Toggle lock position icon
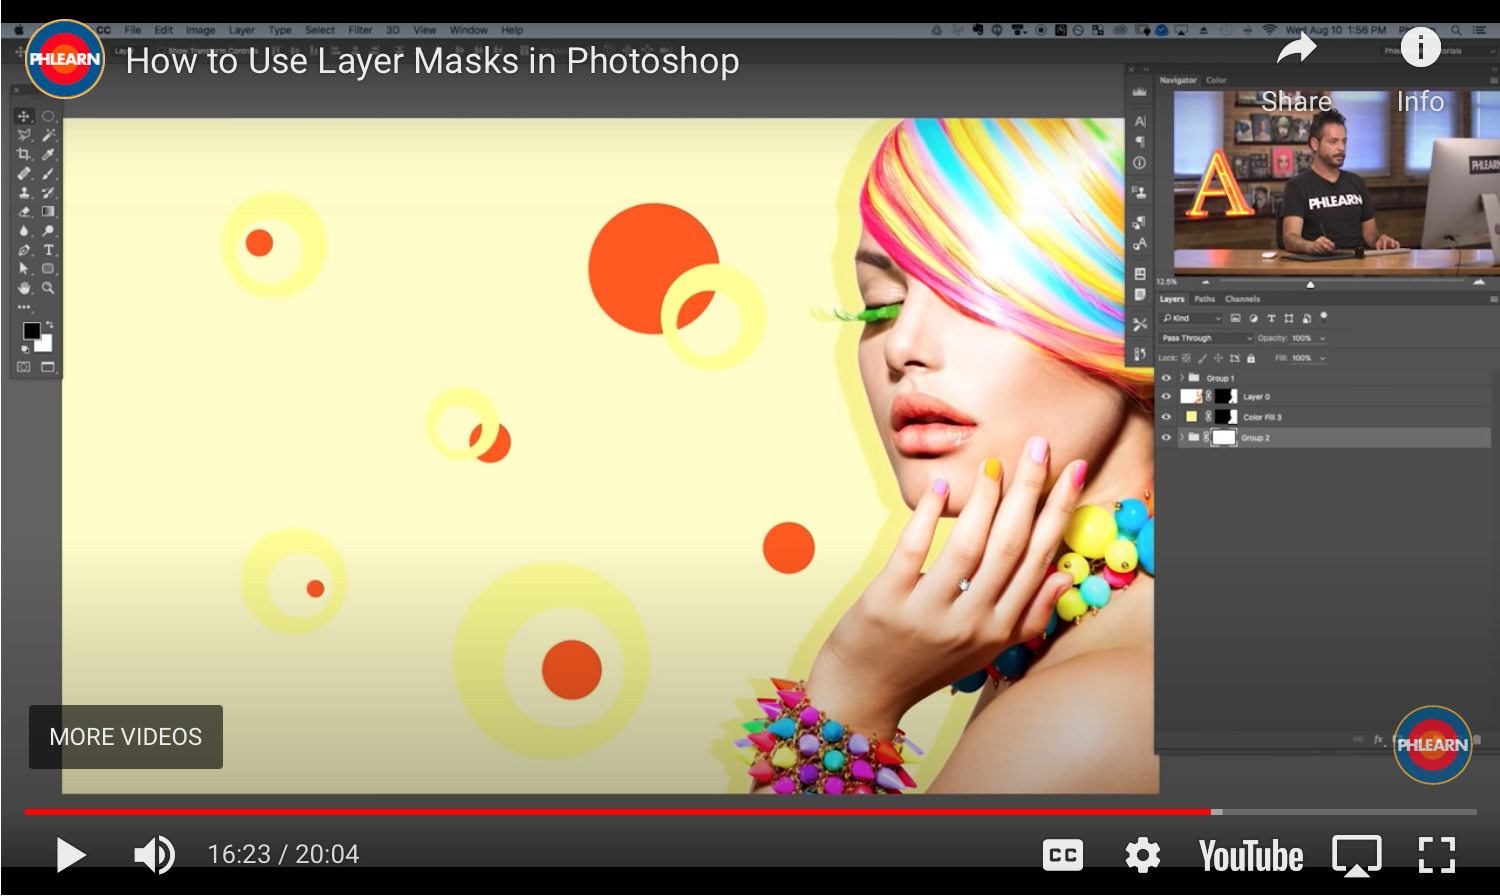Screen dimensions: 1500x896 1218,358
